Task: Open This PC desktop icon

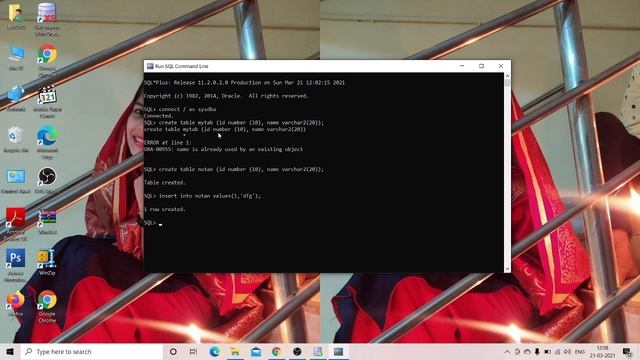Action: pyautogui.click(x=16, y=58)
